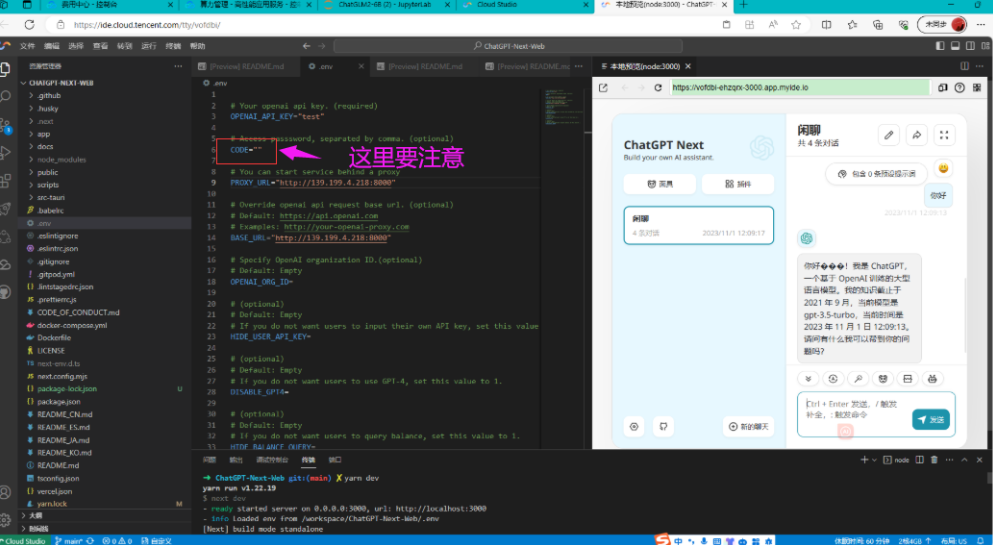This screenshot has width=993, height=545.
Task: Open the new terminal dropdown arrow
Action: [875, 460]
